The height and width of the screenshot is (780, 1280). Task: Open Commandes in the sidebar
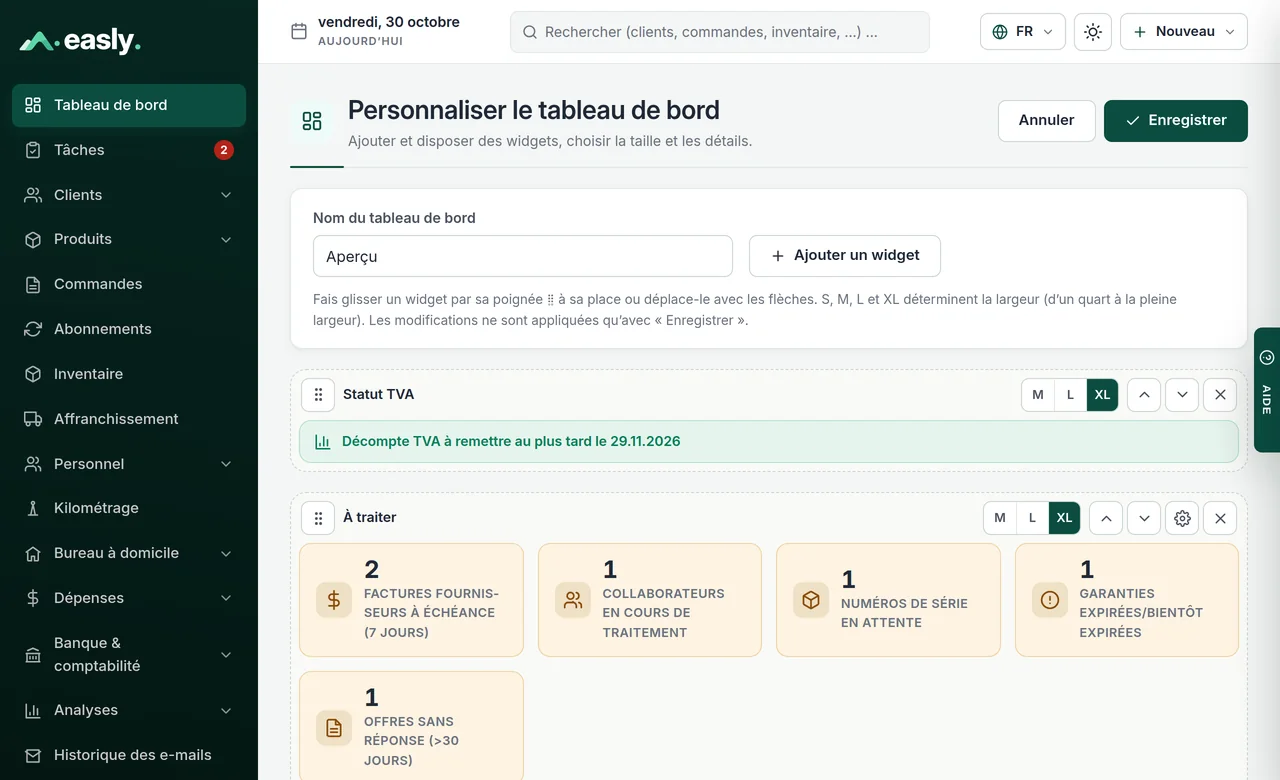pyautogui.click(x=129, y=284)
